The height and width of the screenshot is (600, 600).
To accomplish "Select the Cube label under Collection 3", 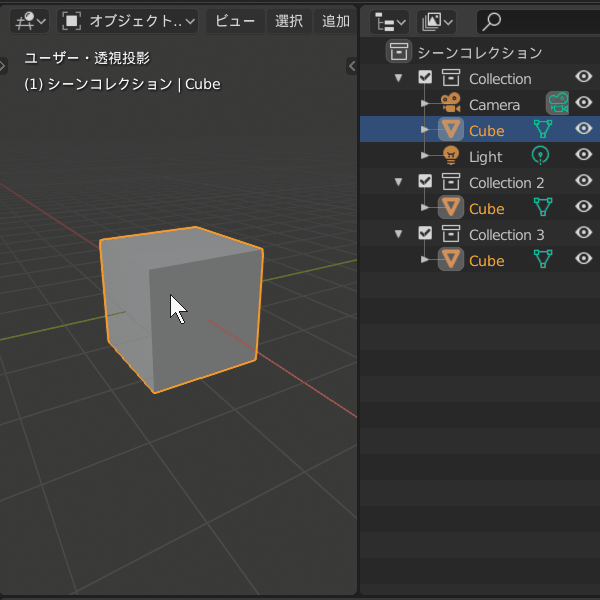I will (487, 261).
